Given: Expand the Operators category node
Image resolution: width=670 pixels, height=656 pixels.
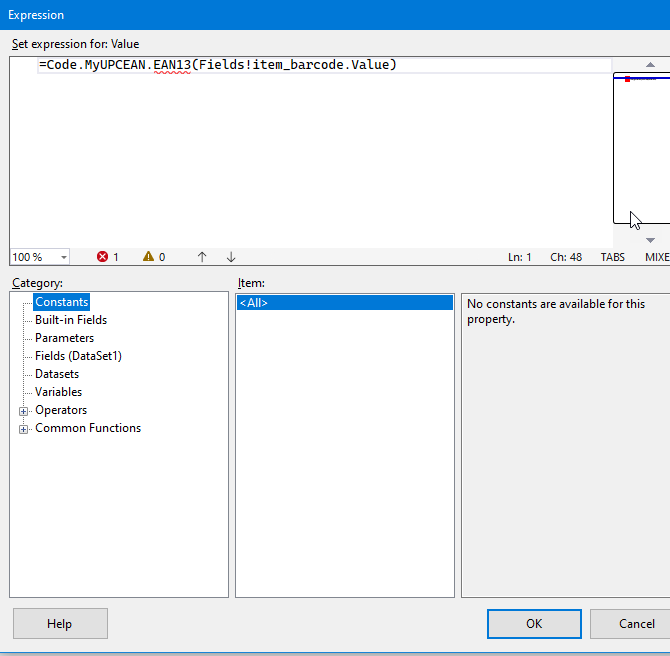Looking at the screenshot, I should click(x=24, y=411).
